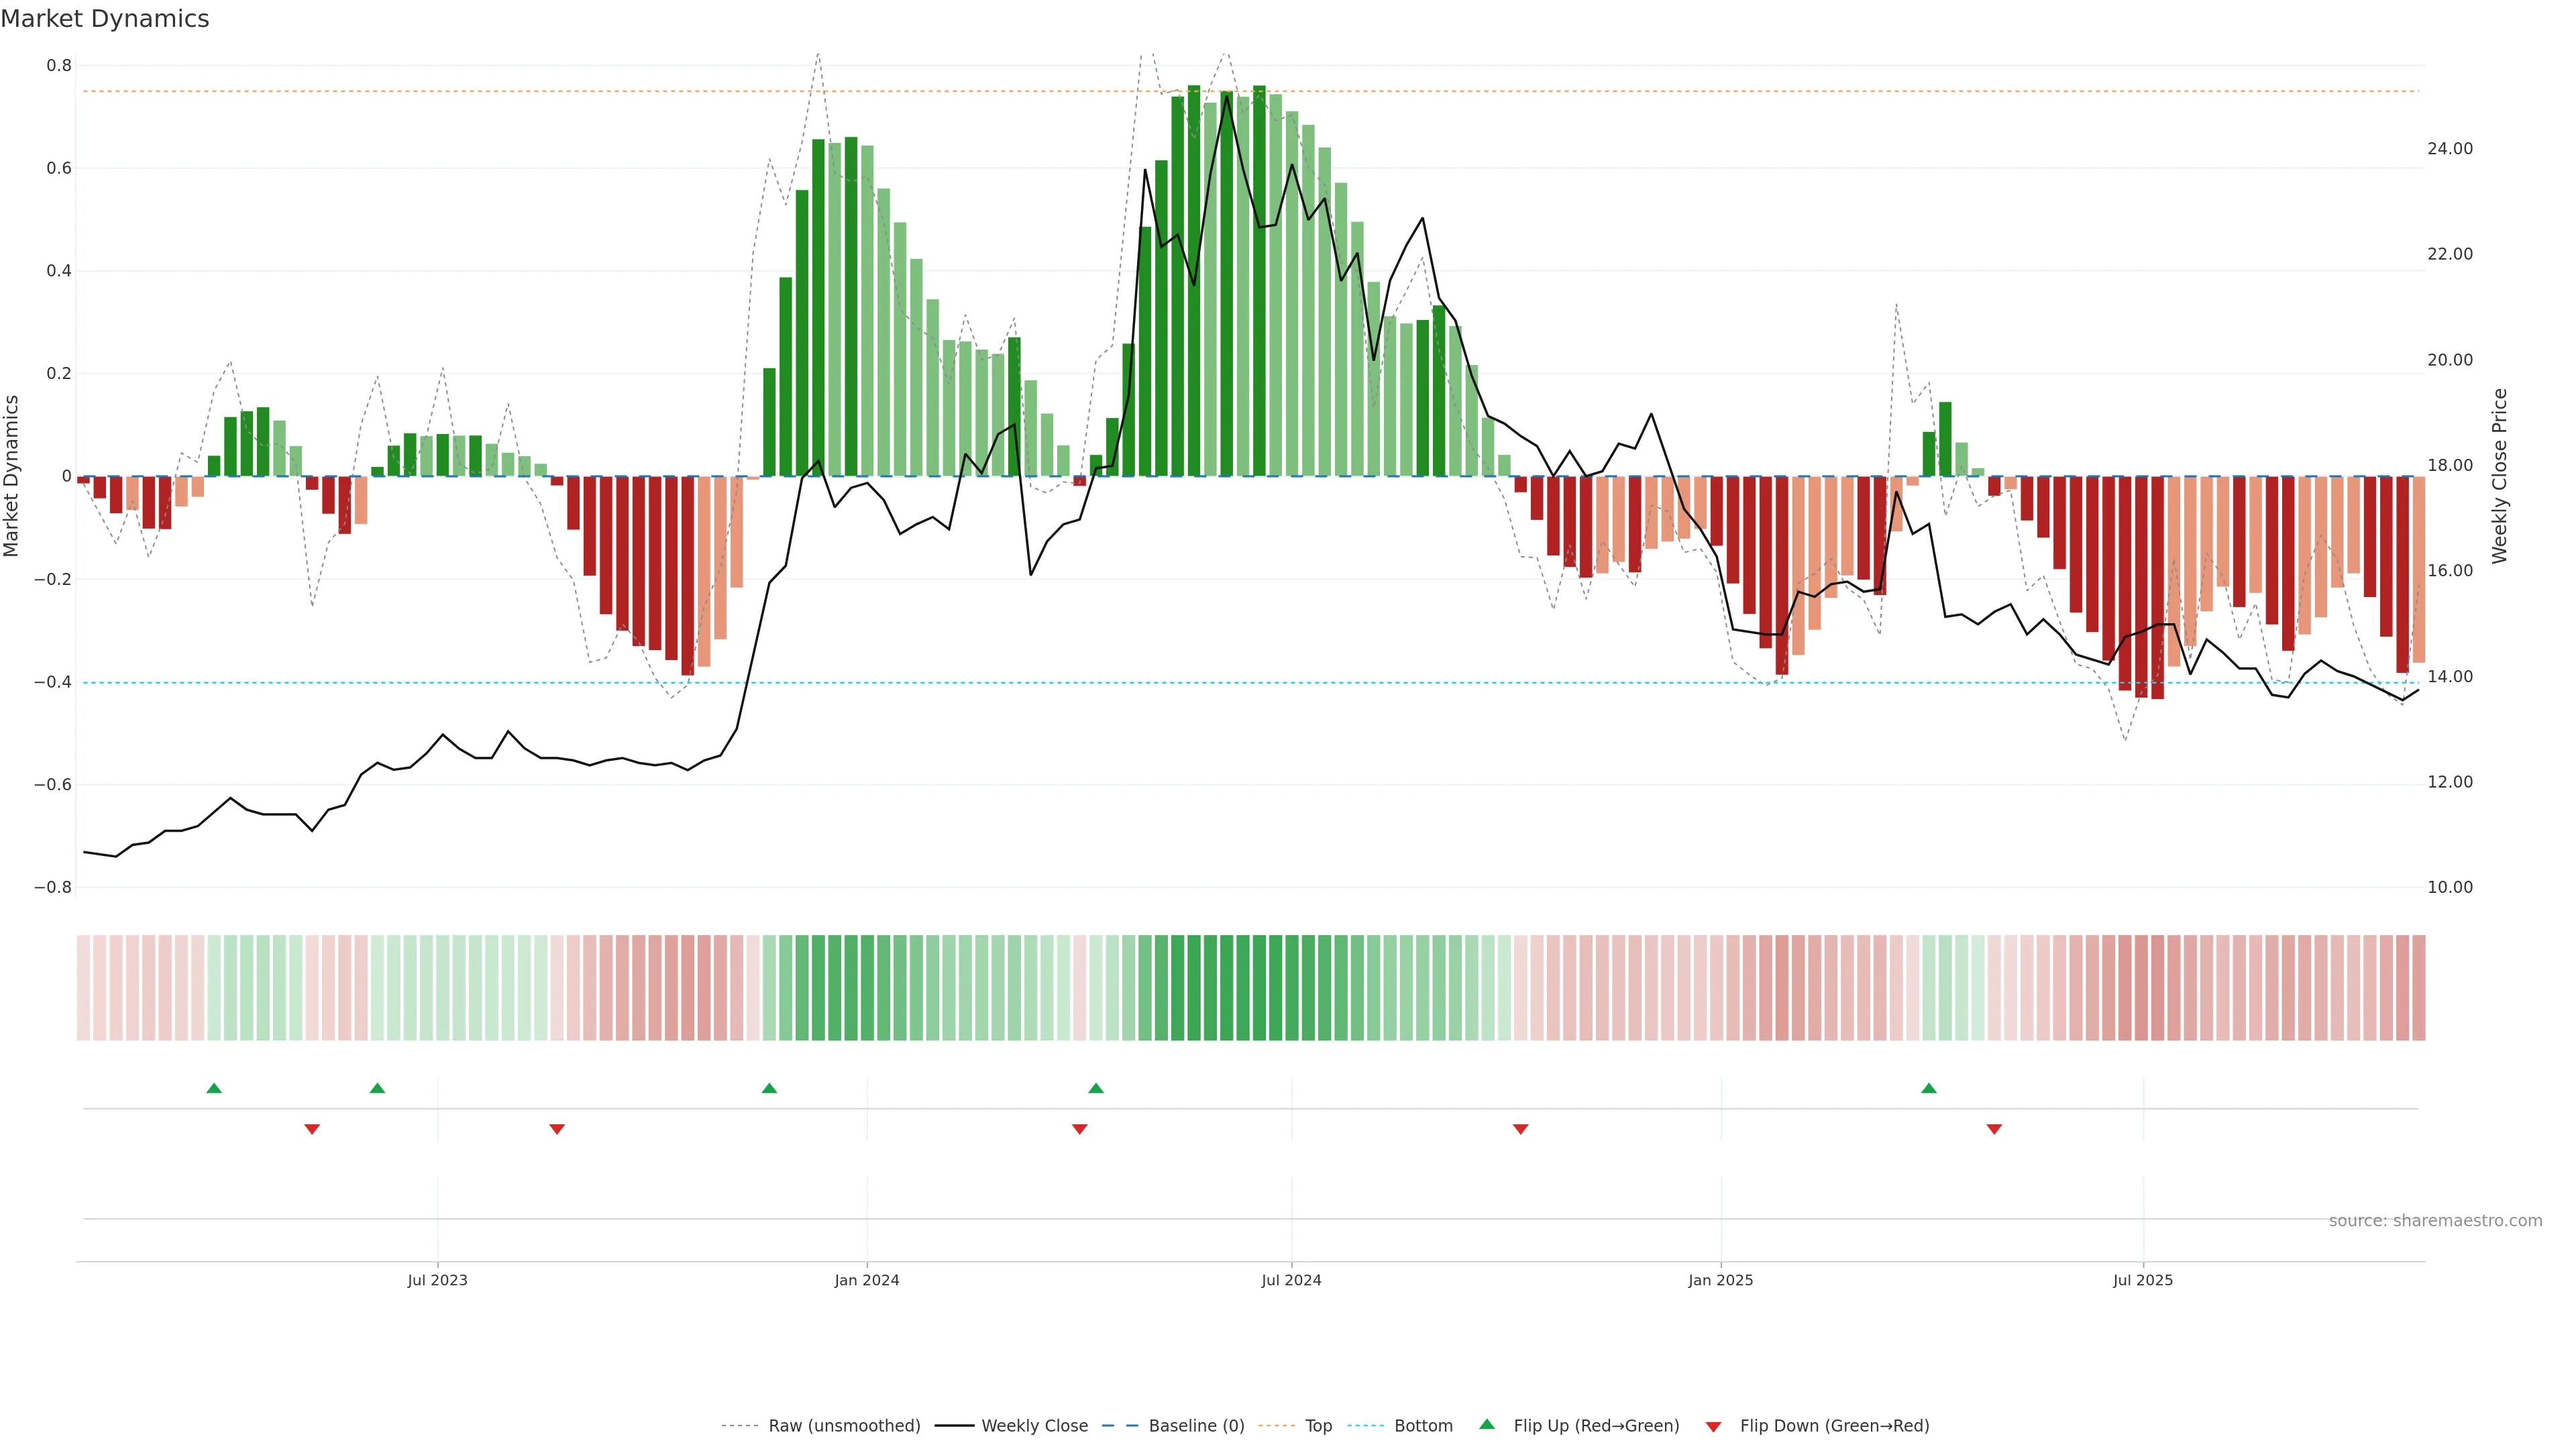Click the leftmost green flip-up triangle marker
The image size is (2576, 1449).
pyautogui.click(x=214, y=1088)
